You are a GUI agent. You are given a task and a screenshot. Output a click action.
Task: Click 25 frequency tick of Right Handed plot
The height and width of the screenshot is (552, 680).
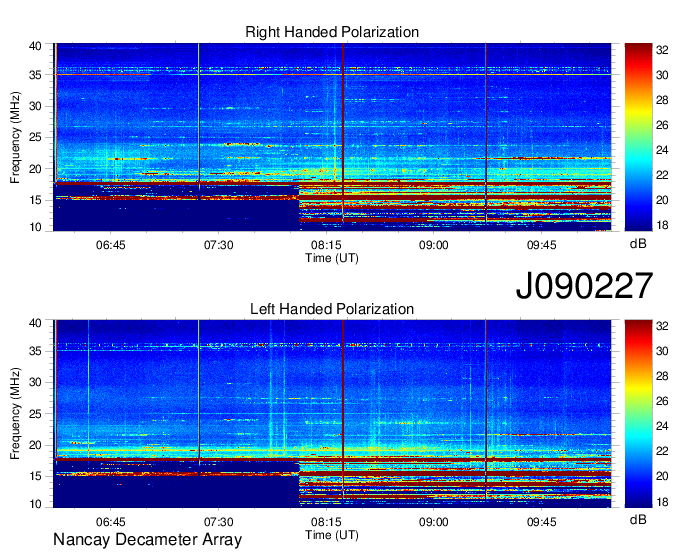[35, 138]
